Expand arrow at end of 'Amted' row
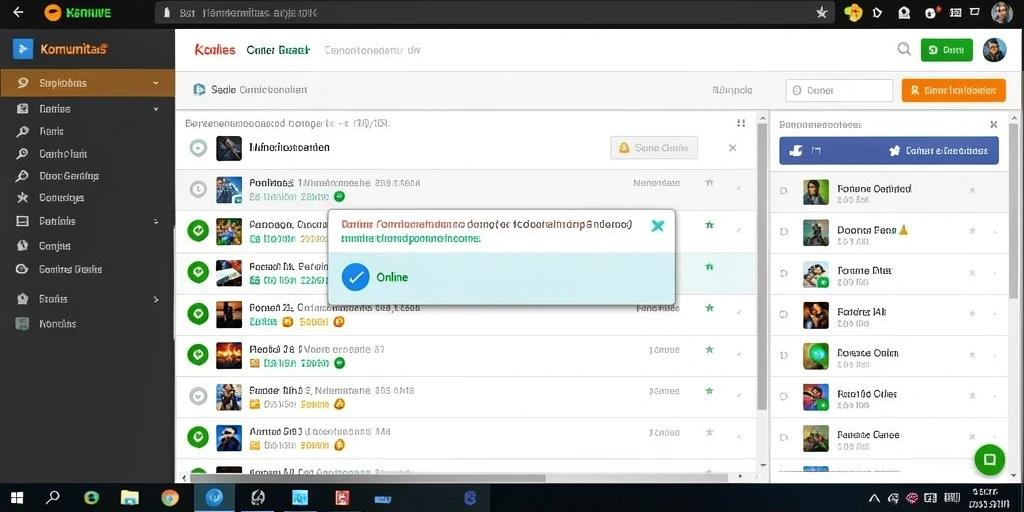 tap(739, 437)
